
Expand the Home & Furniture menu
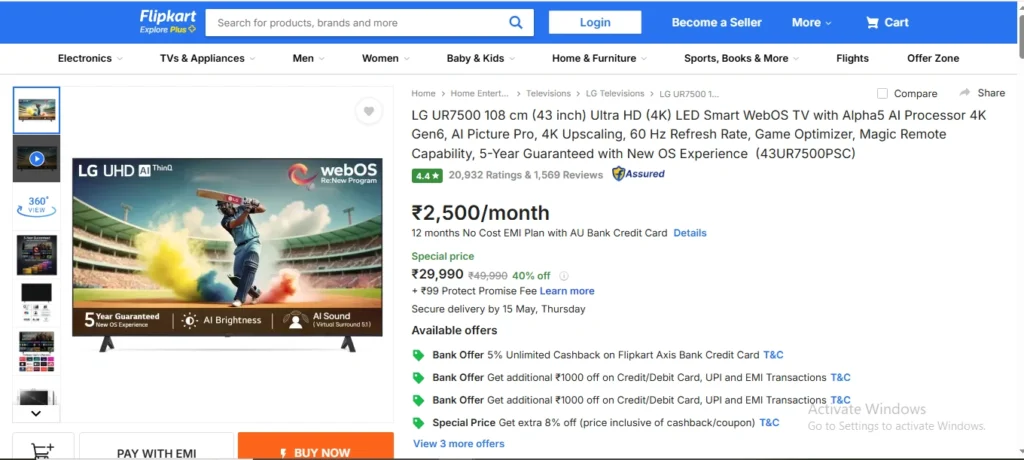click(x=600, y=58)
